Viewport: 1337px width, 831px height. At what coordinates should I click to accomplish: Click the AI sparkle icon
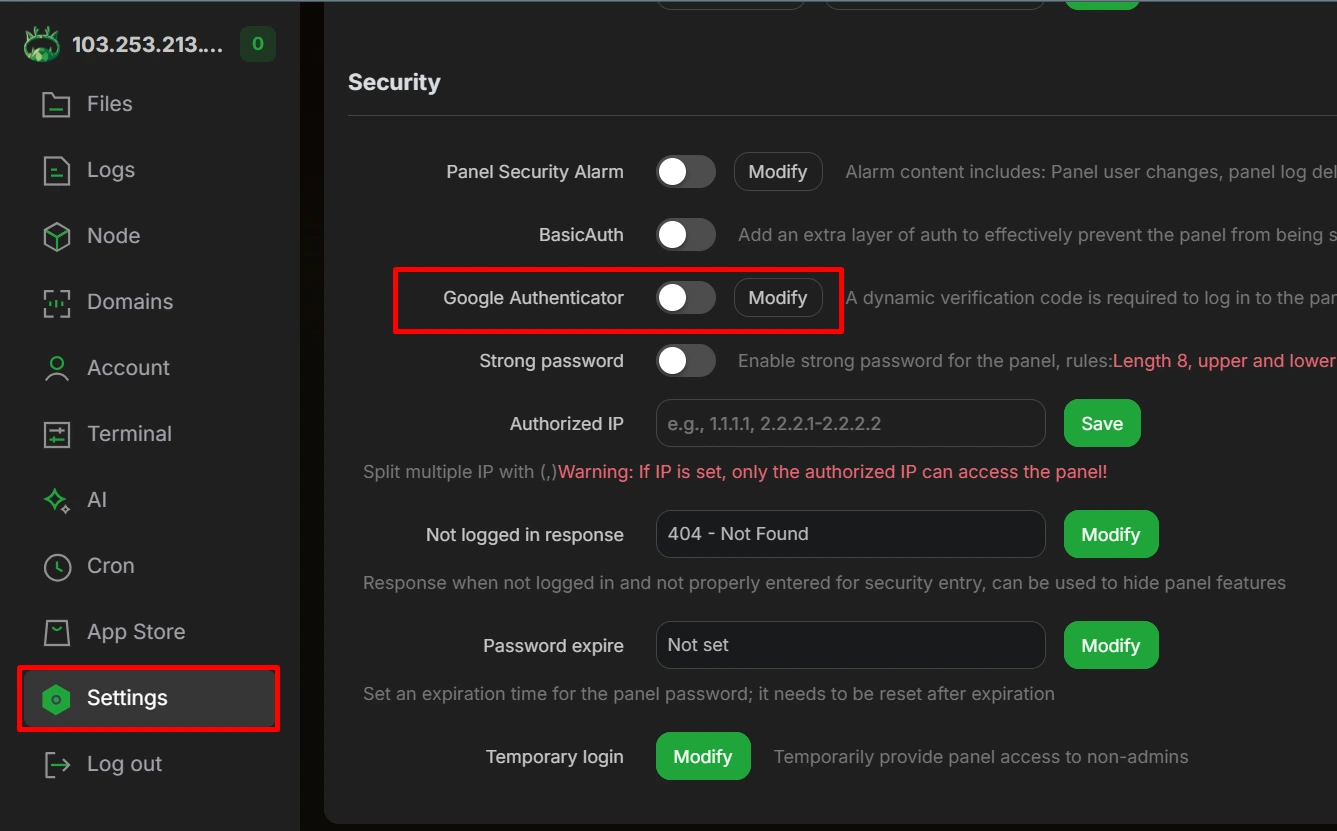(x=56, y=500)
